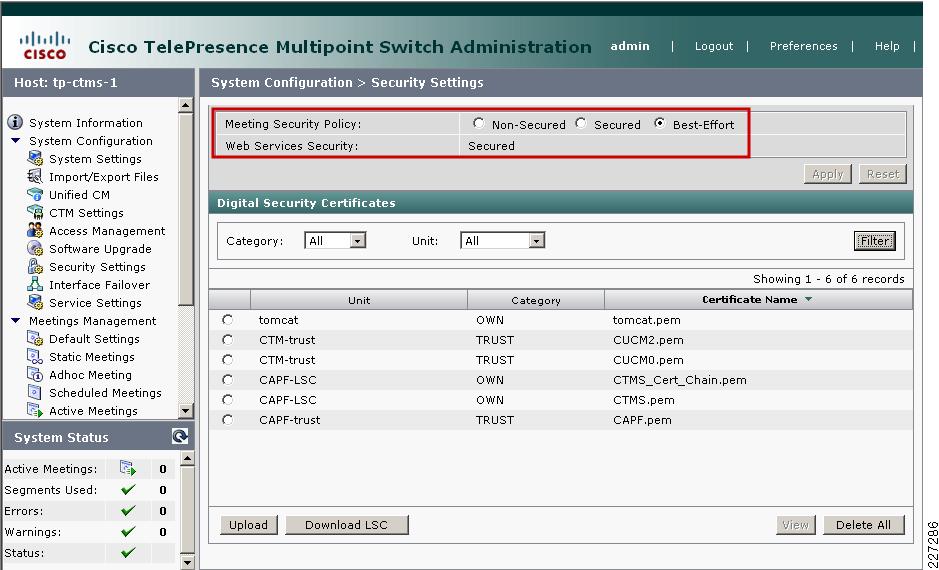
Task: Click the Upload button
Action: pyautogui.click(x=248, y=525)
